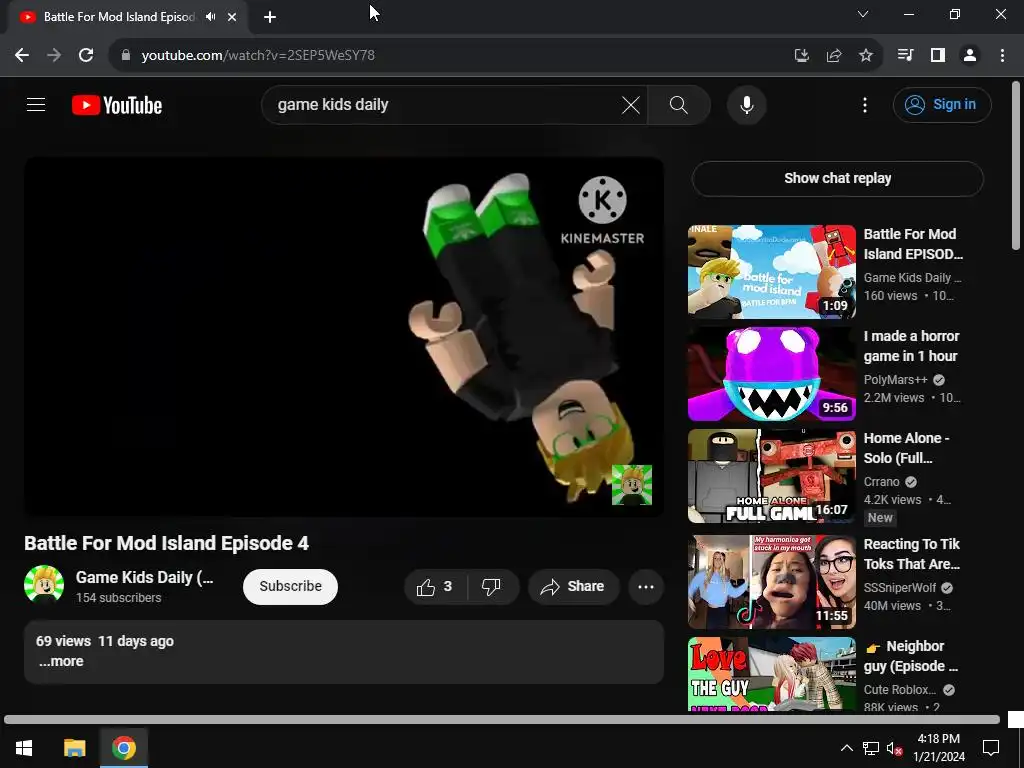Show chat replay

click(x=837, y=178)
